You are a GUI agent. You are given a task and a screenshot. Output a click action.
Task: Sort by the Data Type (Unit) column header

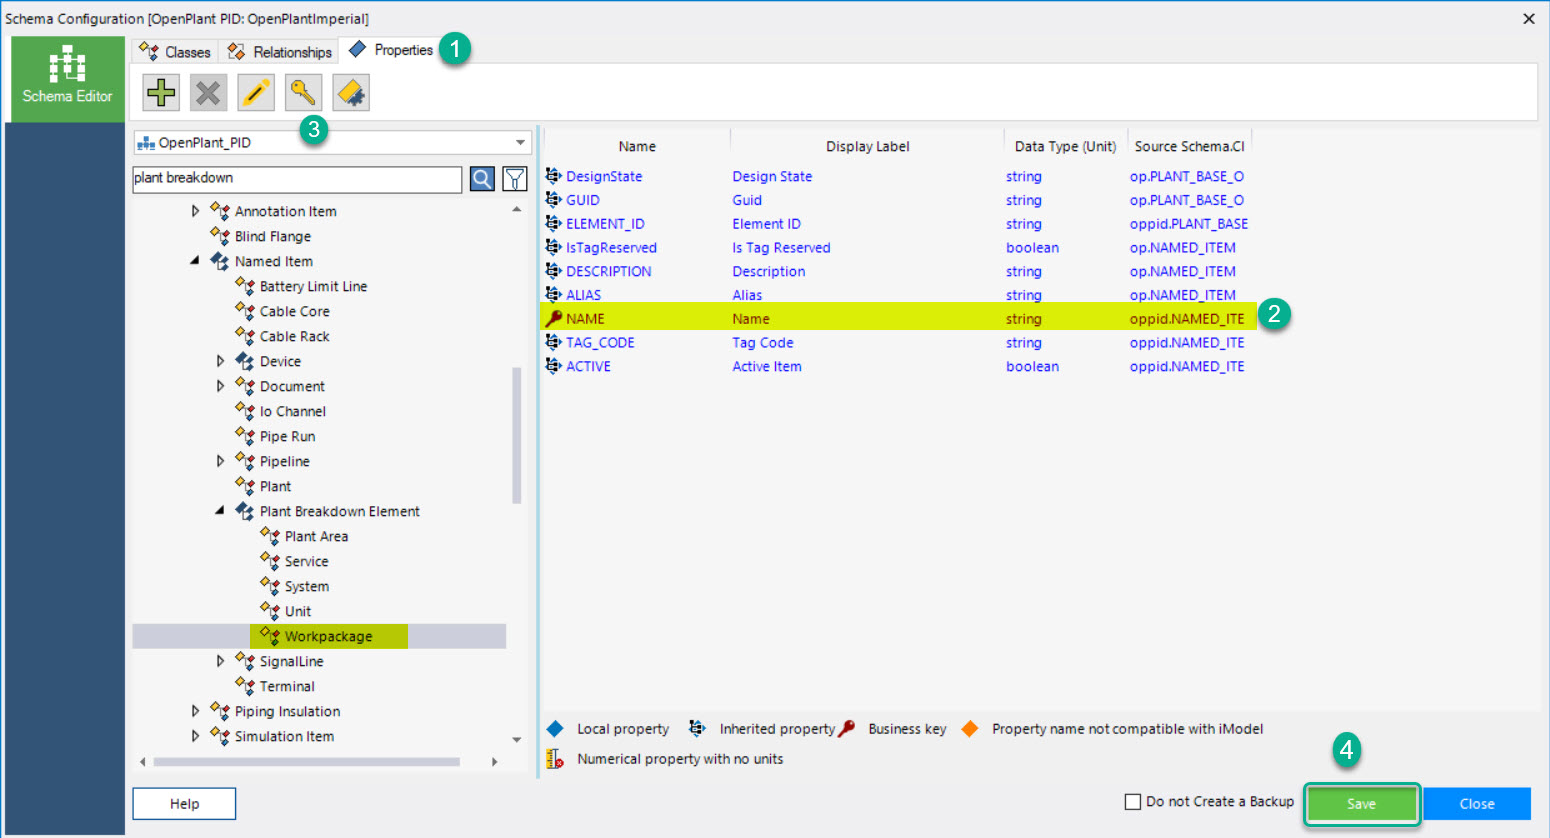pyautogui.click(x=1065, y=146)
